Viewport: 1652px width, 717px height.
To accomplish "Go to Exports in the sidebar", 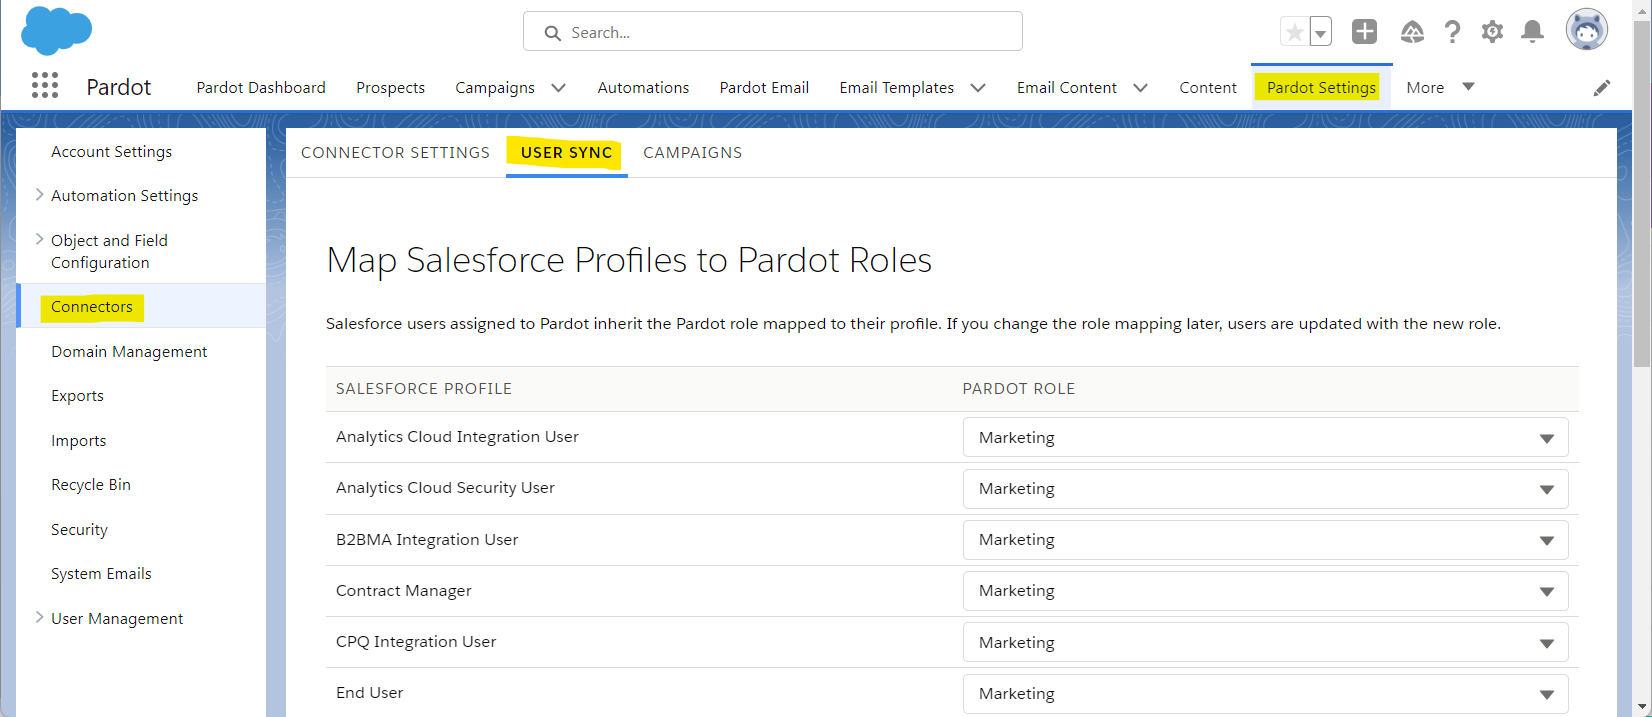I will coord(78,396).
